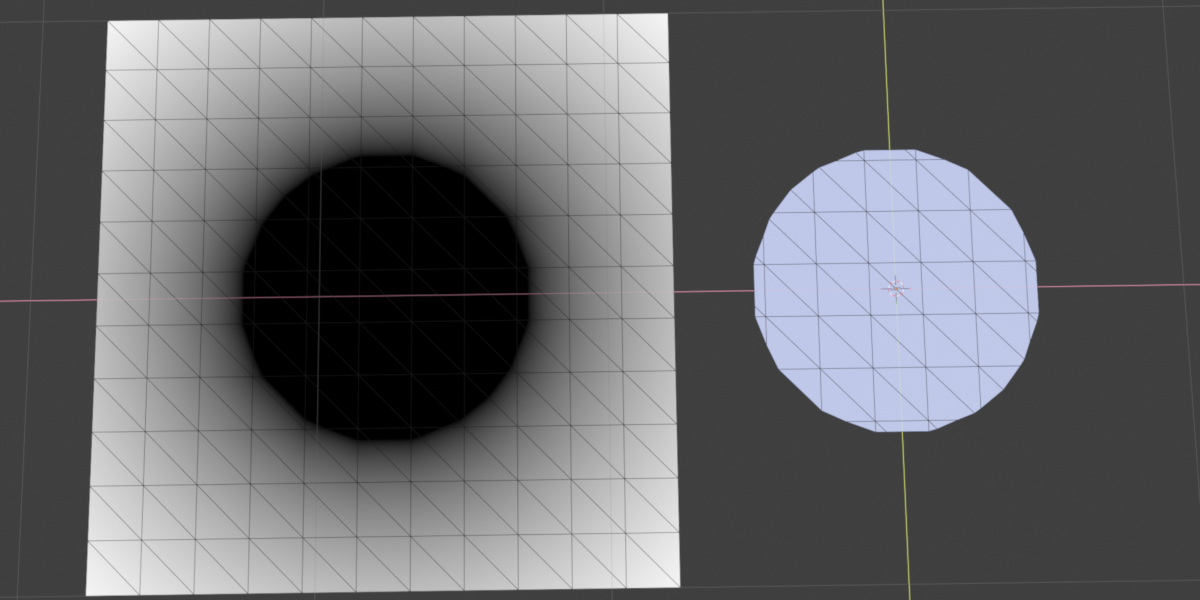Click the origin point at the blue circle's center
The height and width of the screenshot is (600, 1200).
coord(895,289)
